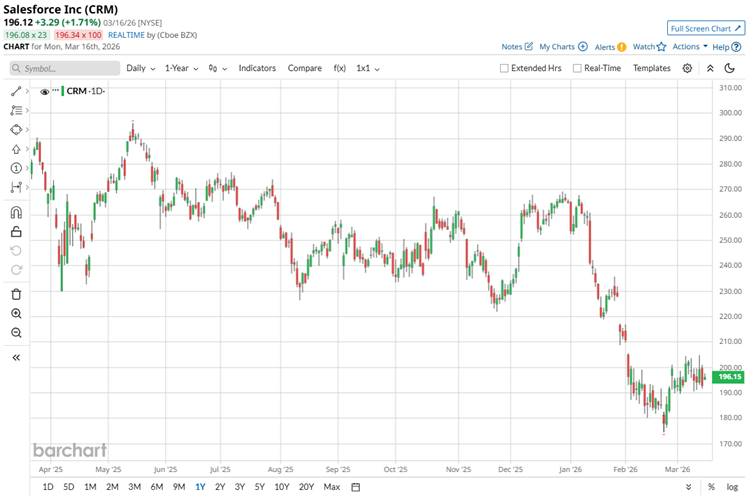Open the Indicators menu
The image size is (753, 504).
tap(257, 68)
